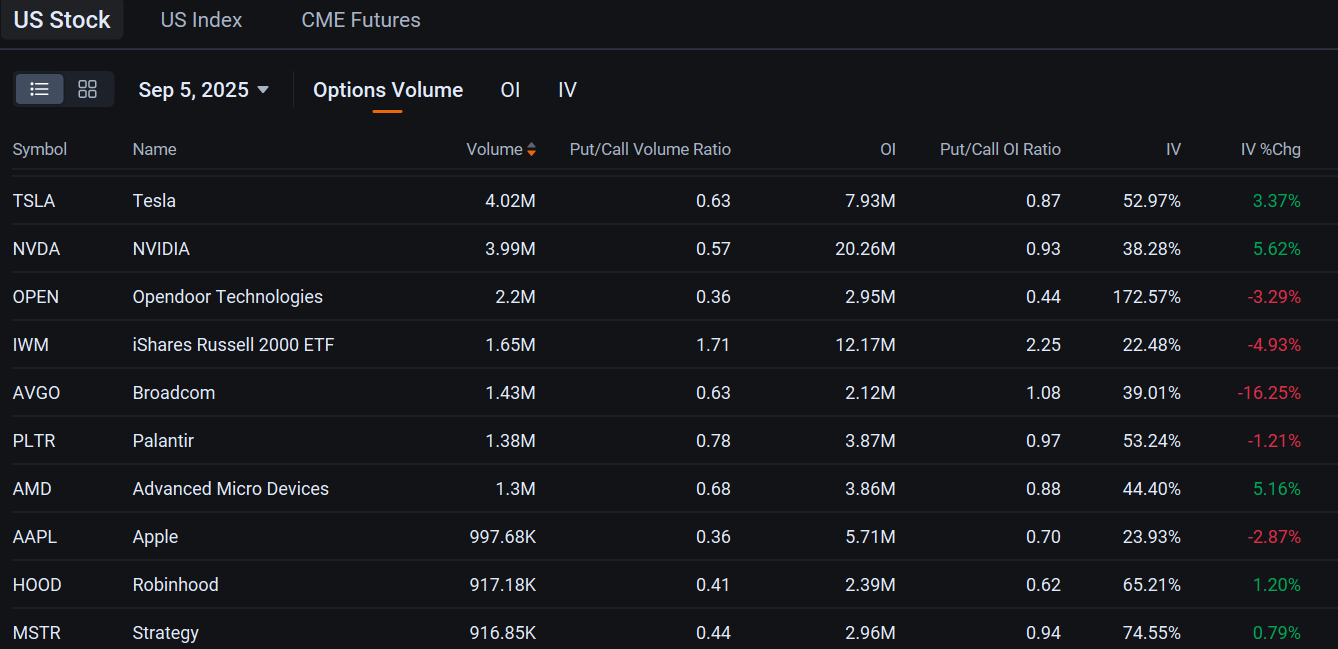Viewport: 1338px width, 649px height.
Task: Switch to grid view layout
Action: (x=87, y=89)
